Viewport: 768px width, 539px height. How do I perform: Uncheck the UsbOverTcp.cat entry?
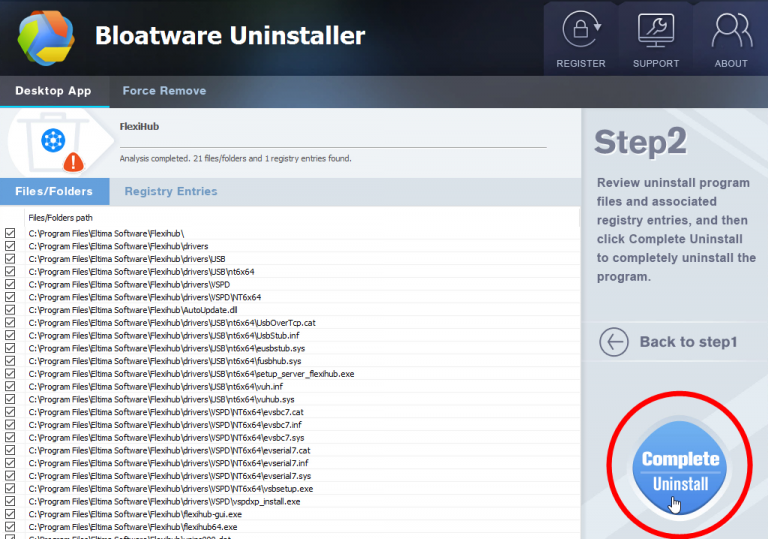coord(10,322)
